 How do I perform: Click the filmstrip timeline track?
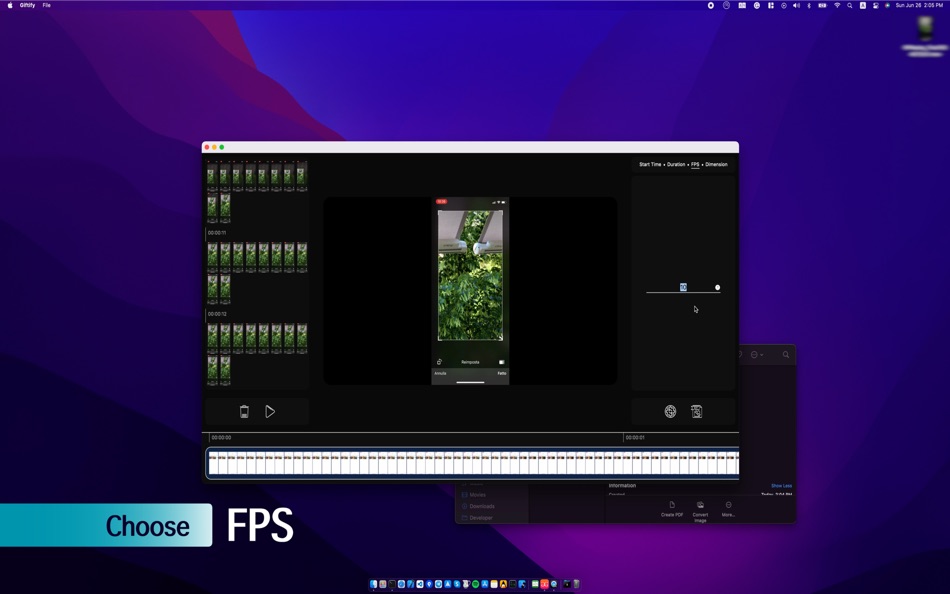473,463
